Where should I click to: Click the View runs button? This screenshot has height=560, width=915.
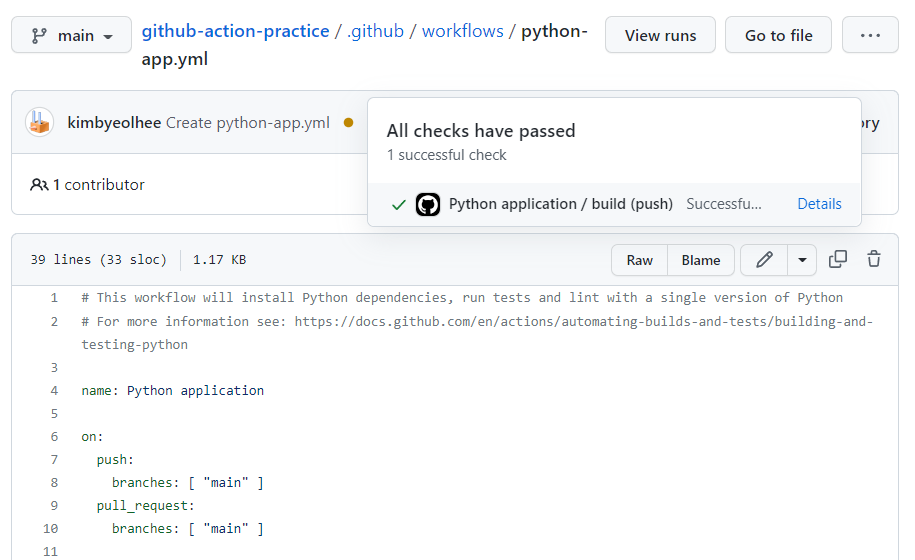tap(660, 35)
